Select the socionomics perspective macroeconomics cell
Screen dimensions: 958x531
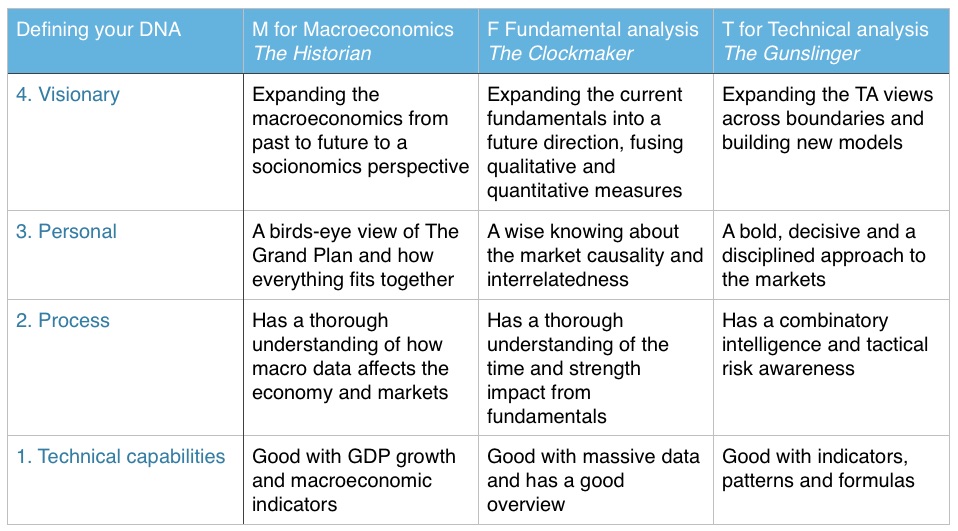tap(360, 142)
